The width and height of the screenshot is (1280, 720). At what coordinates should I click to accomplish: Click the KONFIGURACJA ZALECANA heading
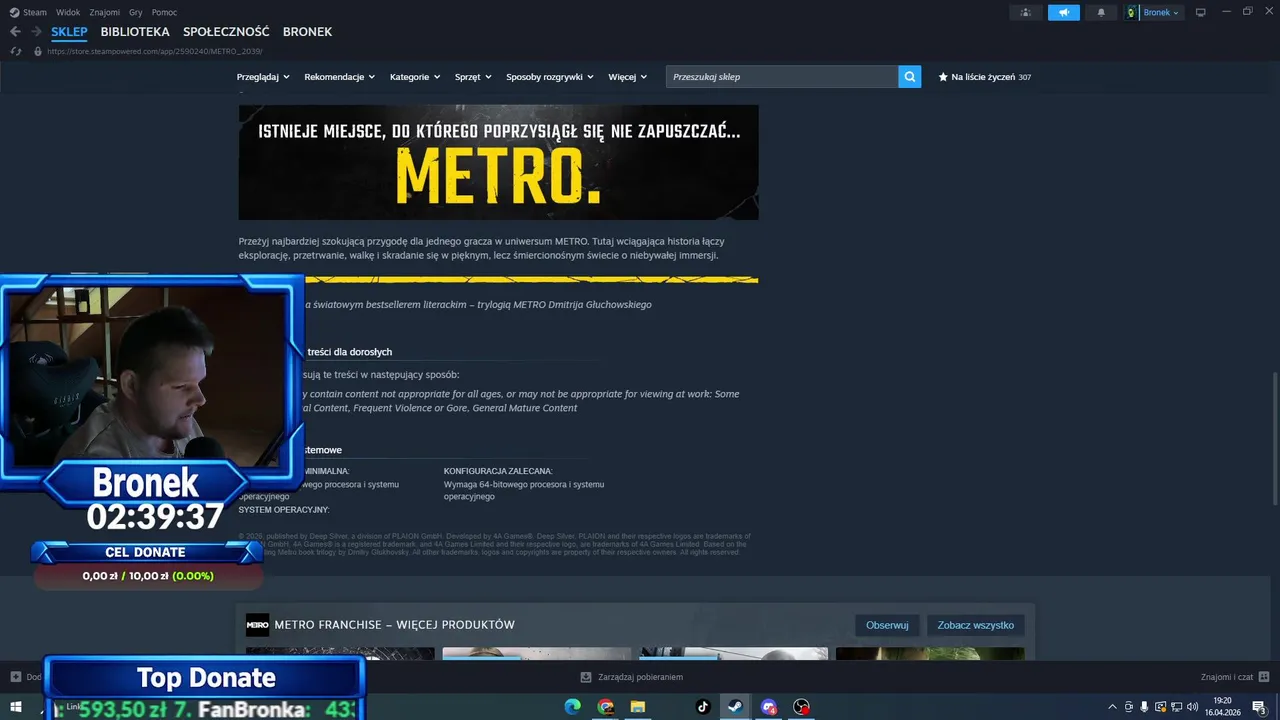point(498,471)
